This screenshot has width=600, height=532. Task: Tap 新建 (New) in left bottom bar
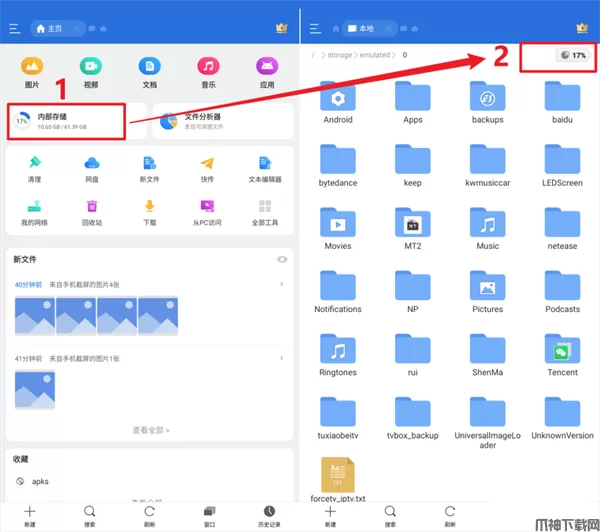click(x=30, y=516)
